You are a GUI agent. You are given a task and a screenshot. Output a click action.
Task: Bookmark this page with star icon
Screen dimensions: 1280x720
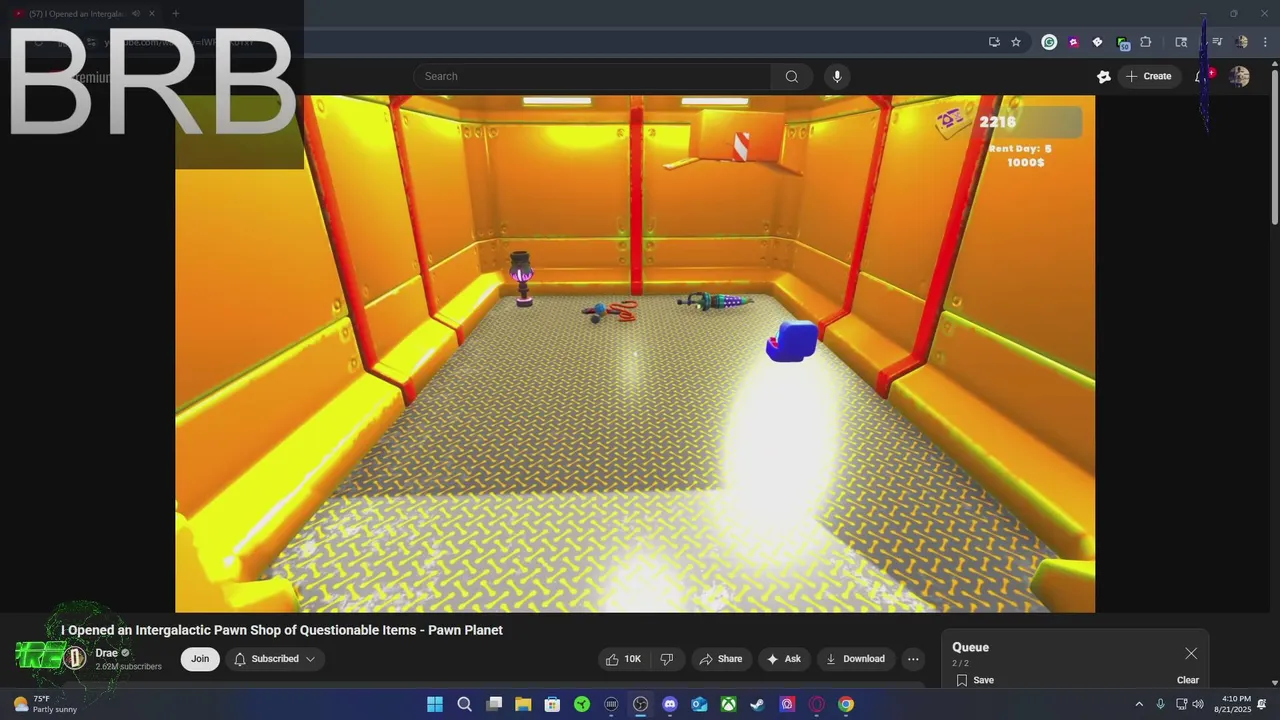(x=1016, y=42)
